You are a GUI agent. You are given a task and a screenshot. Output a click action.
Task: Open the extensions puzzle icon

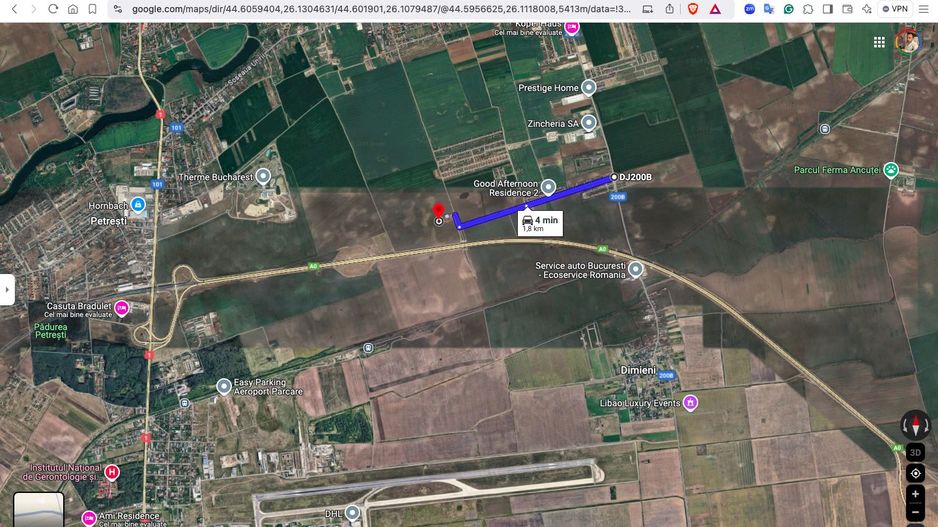tap(808, 9)
